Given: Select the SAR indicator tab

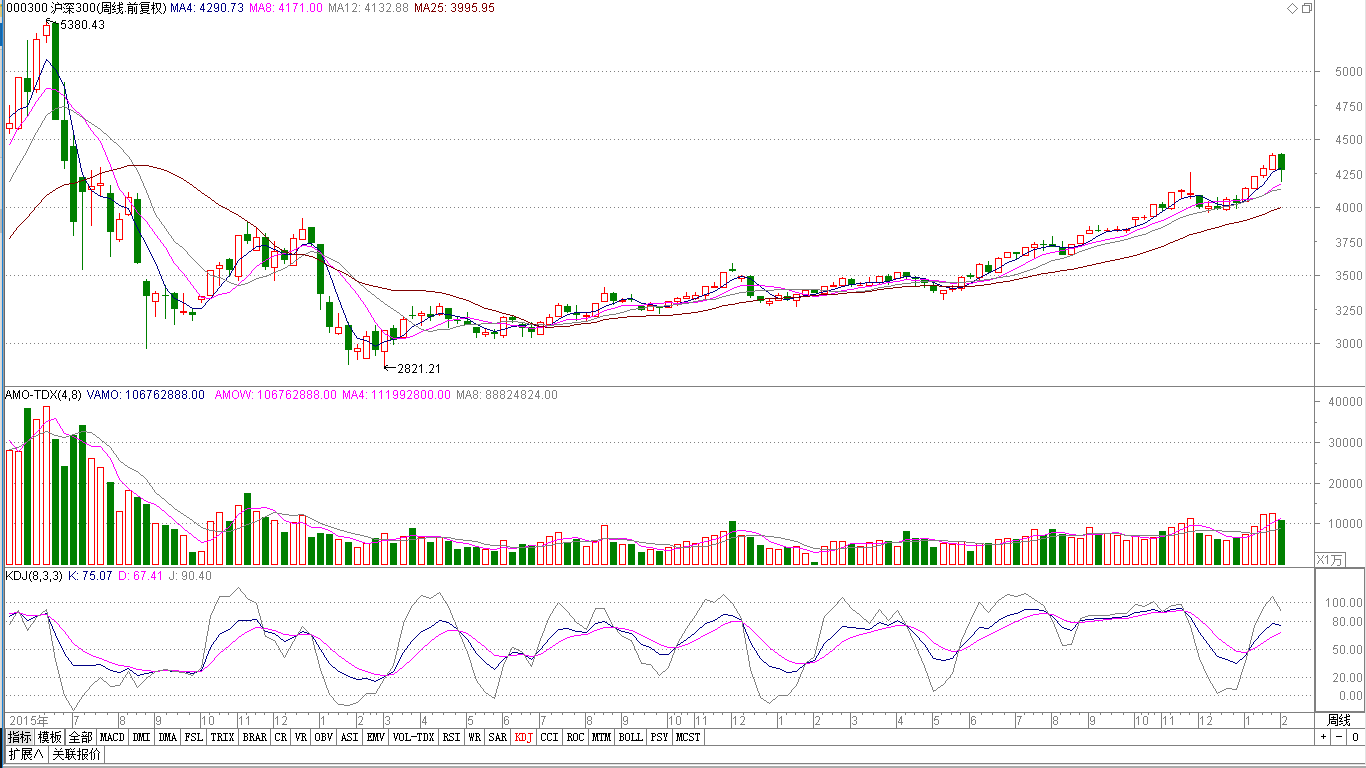Looking at the screenshot, I should pyautogui.click(x=497, y=737).
